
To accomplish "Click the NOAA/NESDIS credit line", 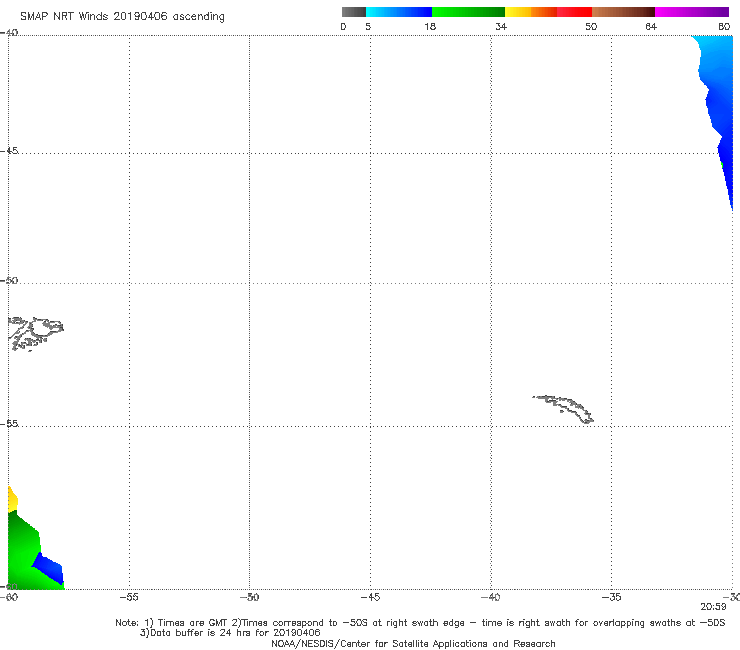I will [x=413, y=643].
